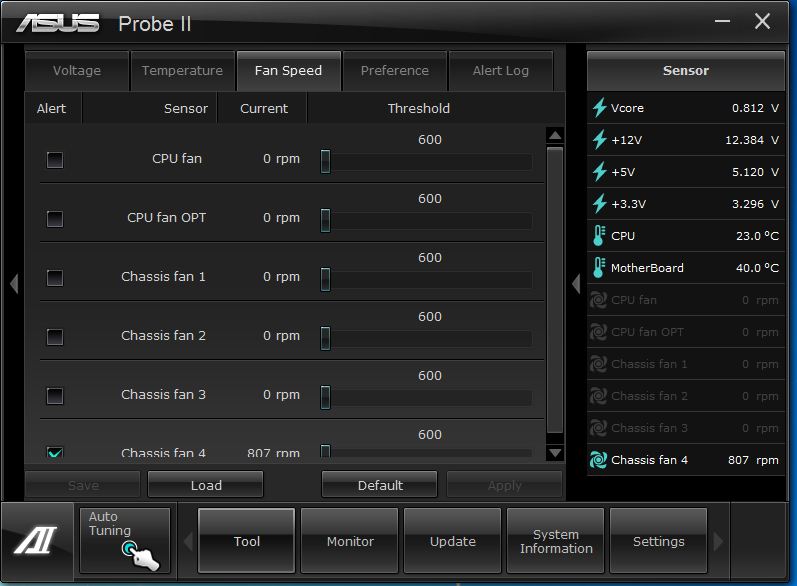Click the Chassis fan 2 threshold slider handle
This screenshot has width=797, height=586.
(x=325, y=338)
